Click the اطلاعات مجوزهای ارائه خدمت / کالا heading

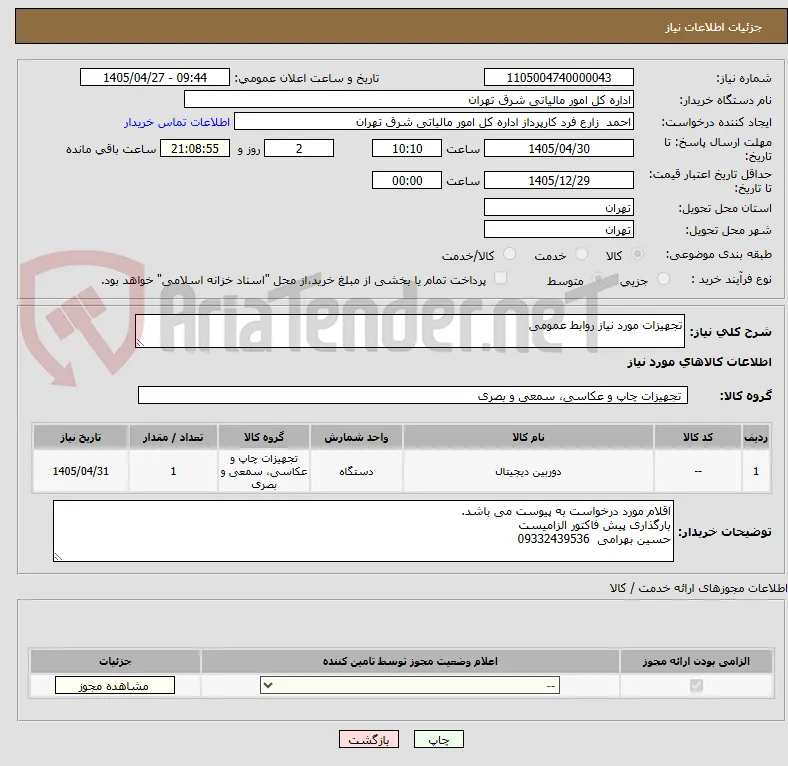coord(698,588)
